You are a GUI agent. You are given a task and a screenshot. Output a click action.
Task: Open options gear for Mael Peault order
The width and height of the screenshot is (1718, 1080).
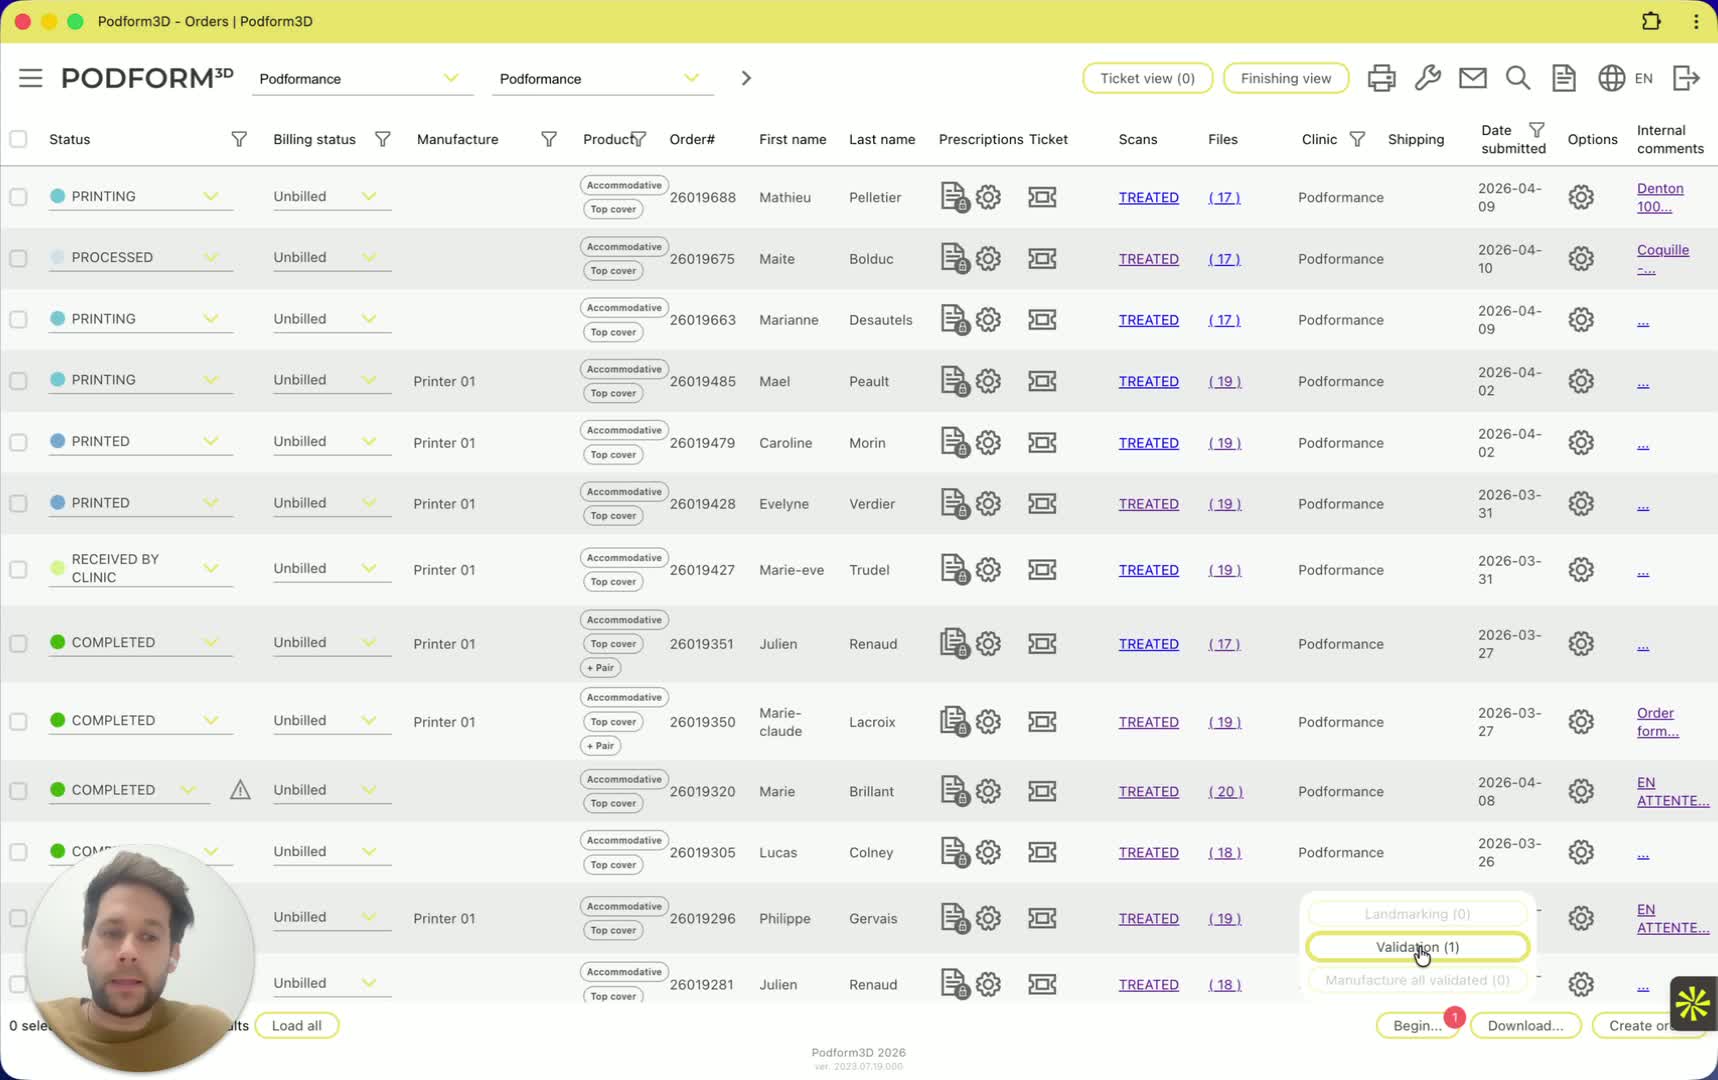(x=1581, y=381)
